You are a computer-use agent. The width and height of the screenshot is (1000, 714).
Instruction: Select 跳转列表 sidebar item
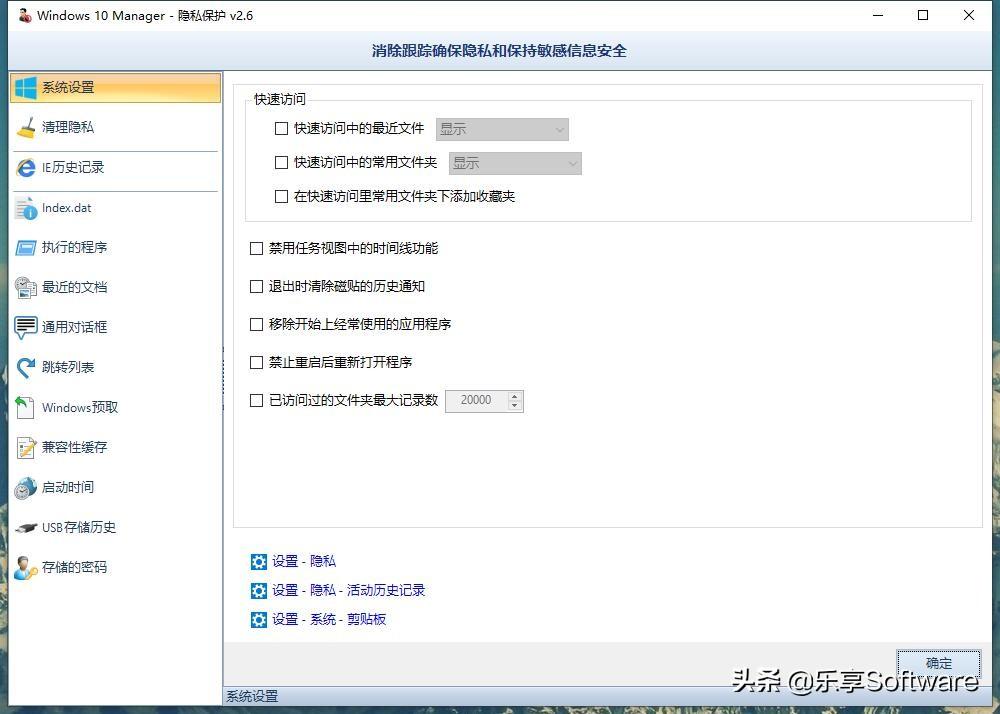(x=115, y=367)
